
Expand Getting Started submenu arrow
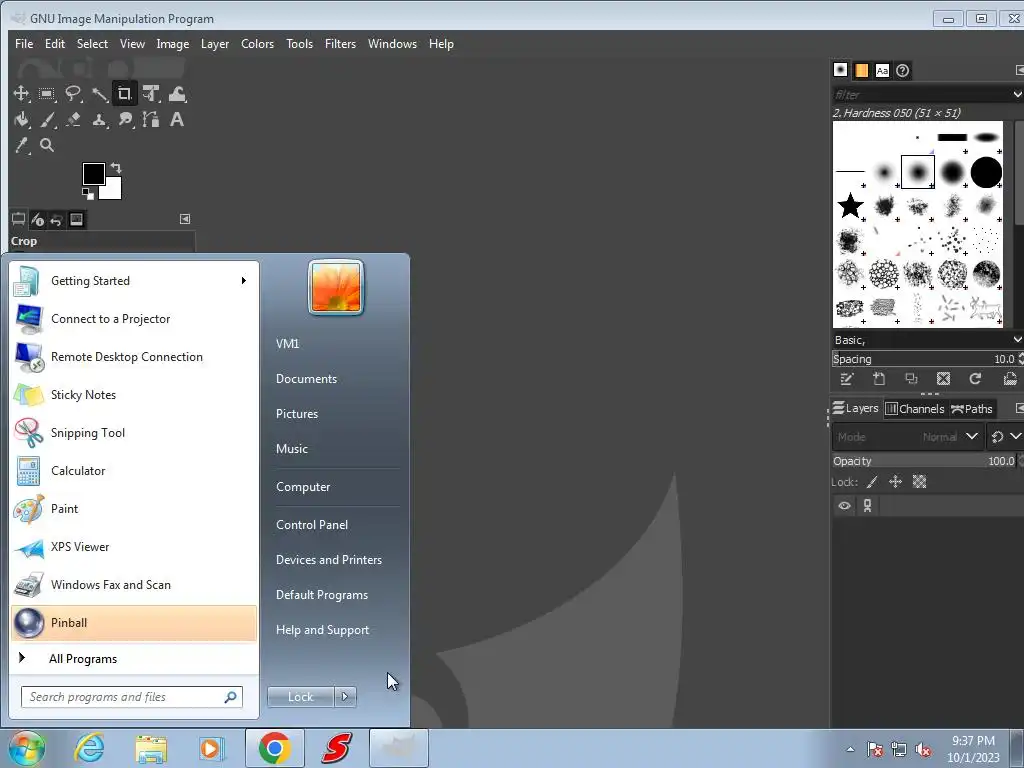[244, 281]
